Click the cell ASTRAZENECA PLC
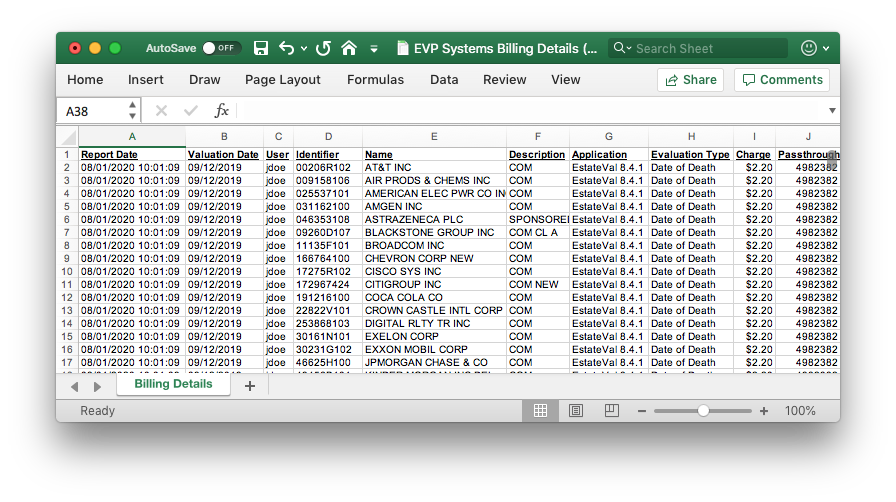Screen dimensions: 896x502 click(x=434, y=220)
